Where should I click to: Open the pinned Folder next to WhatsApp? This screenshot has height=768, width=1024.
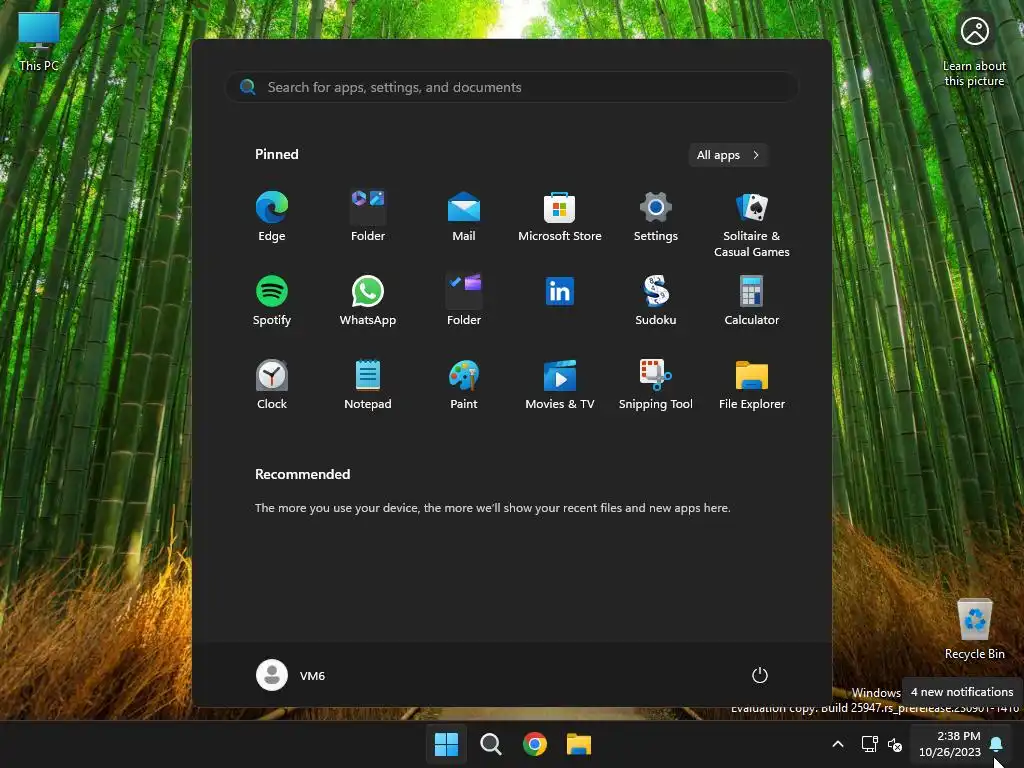(x=464, y=300)
